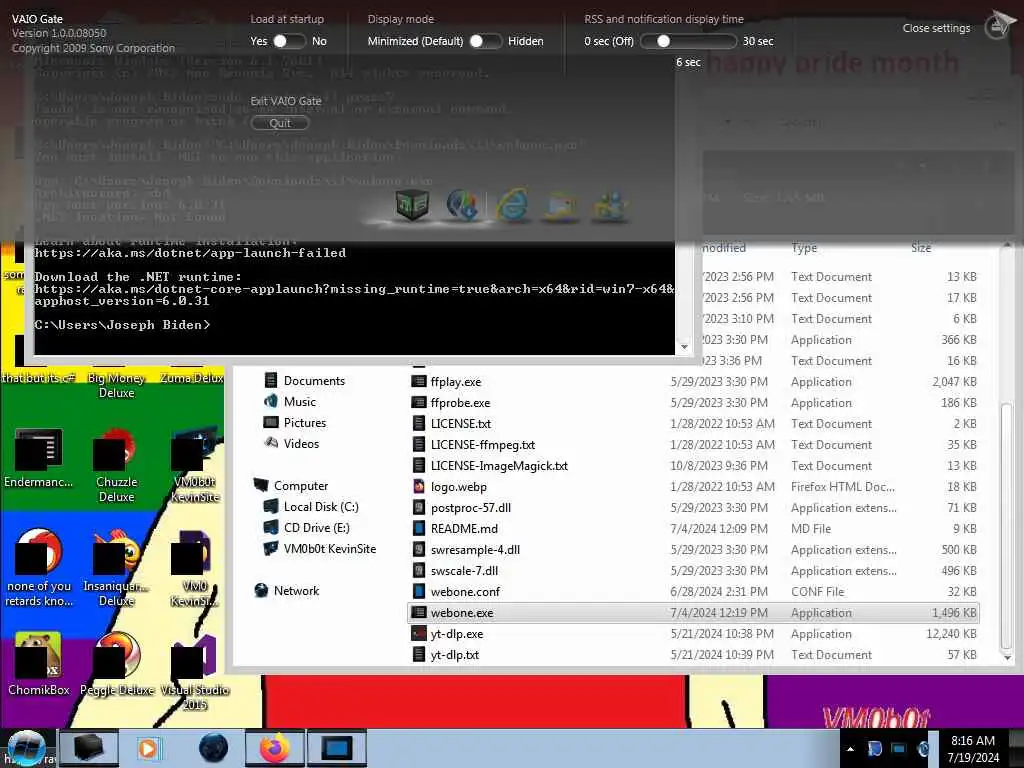The image size is (1024, 768).
Task: Open Insaniquarium Deluxe desktop shortcut
Action: point(116,568)
